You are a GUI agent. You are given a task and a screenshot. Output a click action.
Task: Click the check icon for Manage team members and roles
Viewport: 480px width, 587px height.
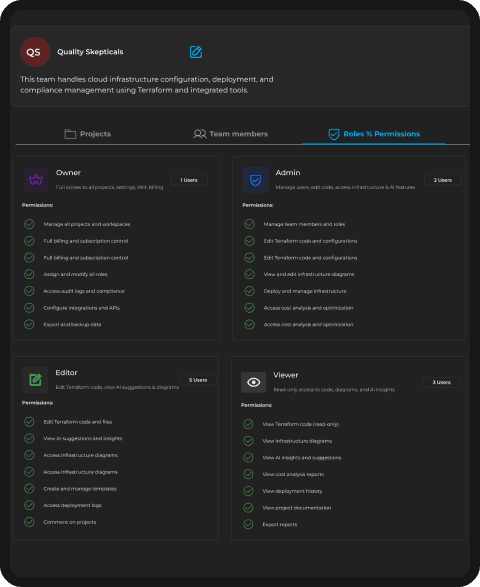[249, 224]
